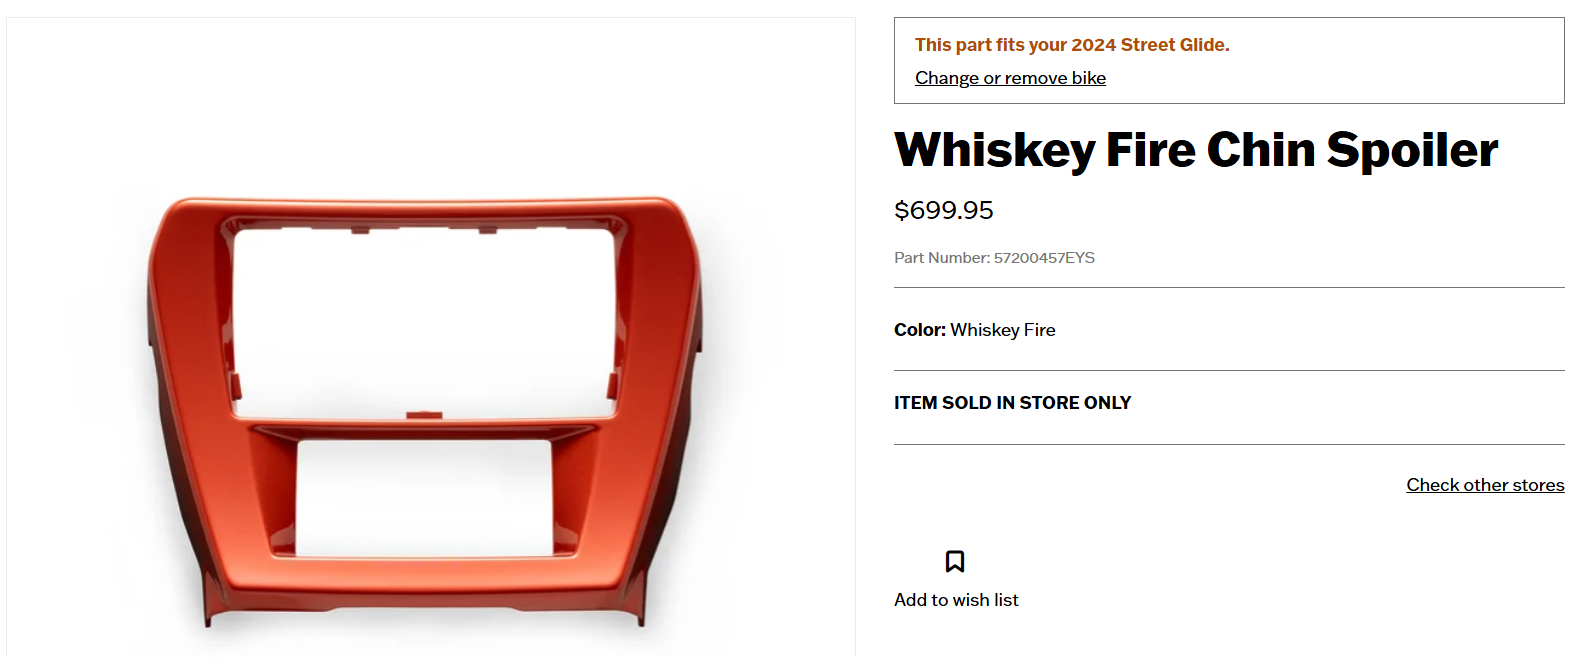Image resolution: width=1585 pixels, height=657 pixels.
Task: Click the bold Color: label
Action: (x=919, y=330)
